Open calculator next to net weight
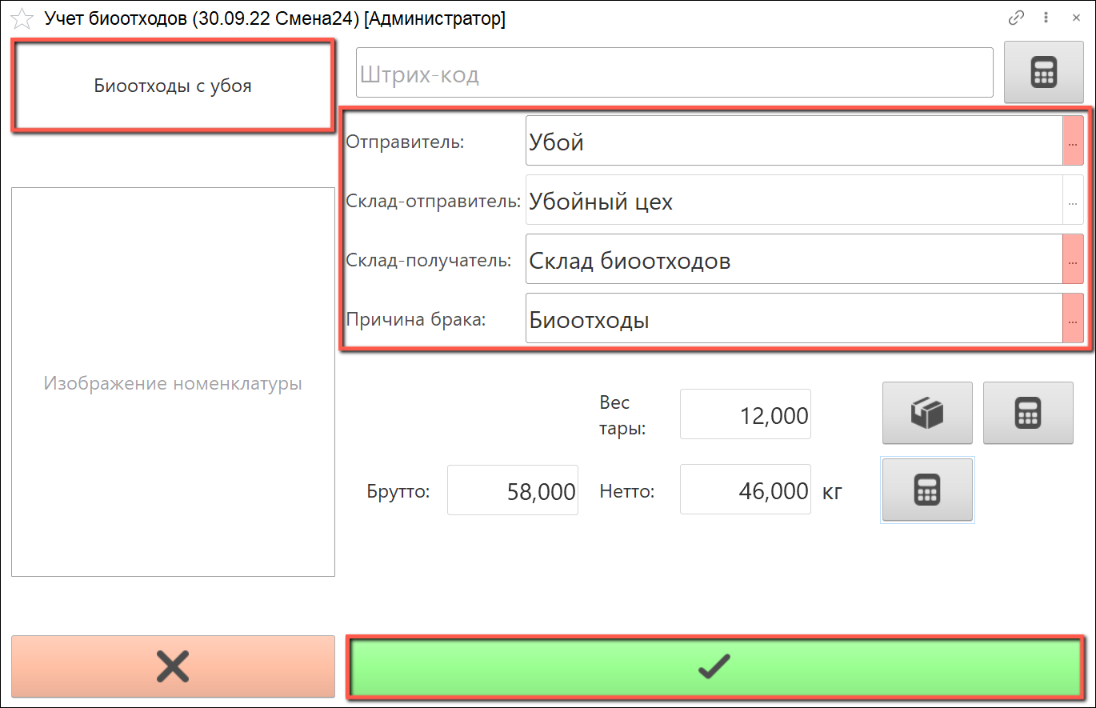This screenshot has height=708, width=1096. 927,490
